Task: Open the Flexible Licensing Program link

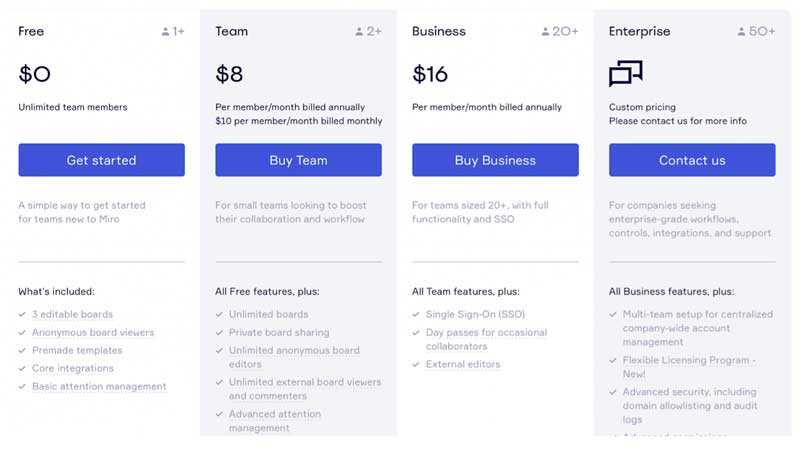Action: click(x=689, y=367)
